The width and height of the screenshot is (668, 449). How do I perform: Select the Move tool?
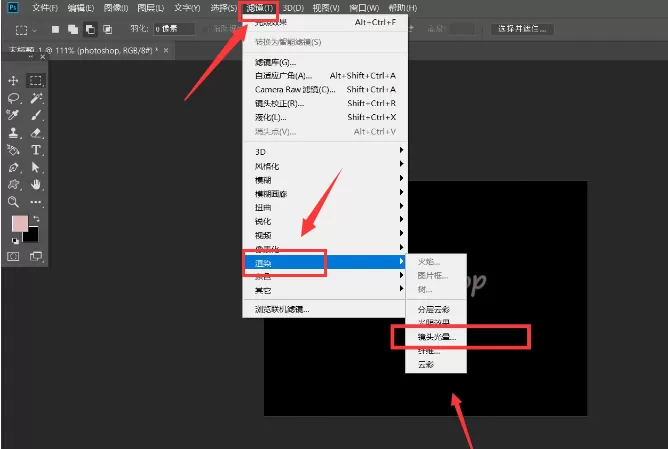[x=13, y=81]
